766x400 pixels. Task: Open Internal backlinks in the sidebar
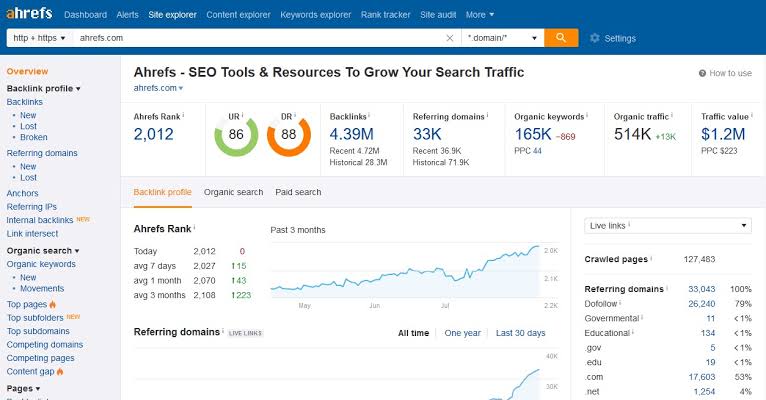(x=40, y=220)
